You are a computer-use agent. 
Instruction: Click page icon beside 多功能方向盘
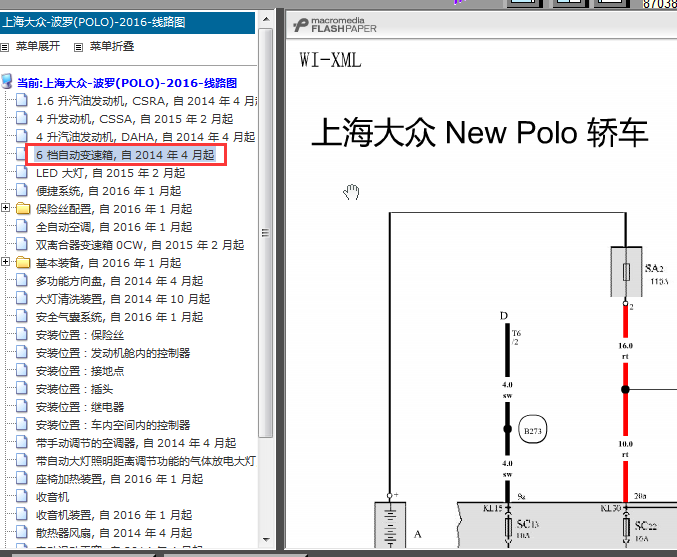22,280
